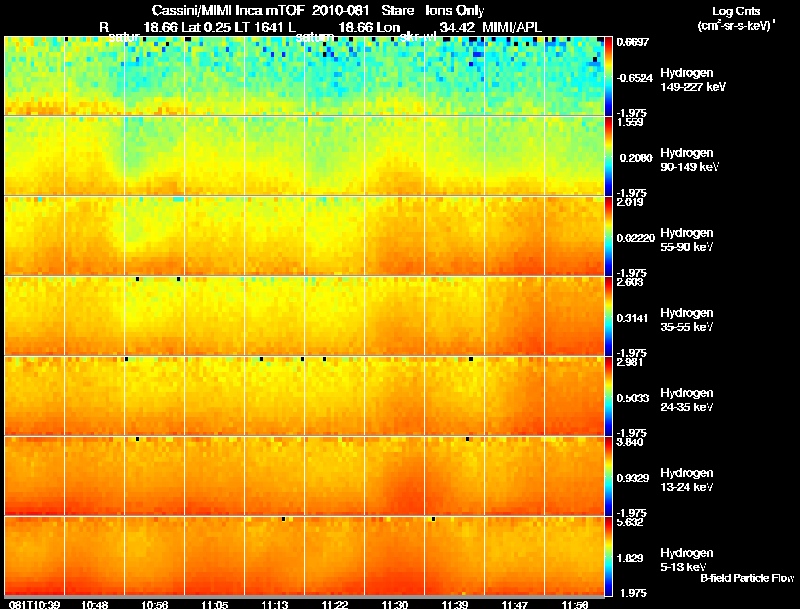Click the 'B-field Particle Flow' label
This screenshot has width=800, height=609.
[747, 578]
